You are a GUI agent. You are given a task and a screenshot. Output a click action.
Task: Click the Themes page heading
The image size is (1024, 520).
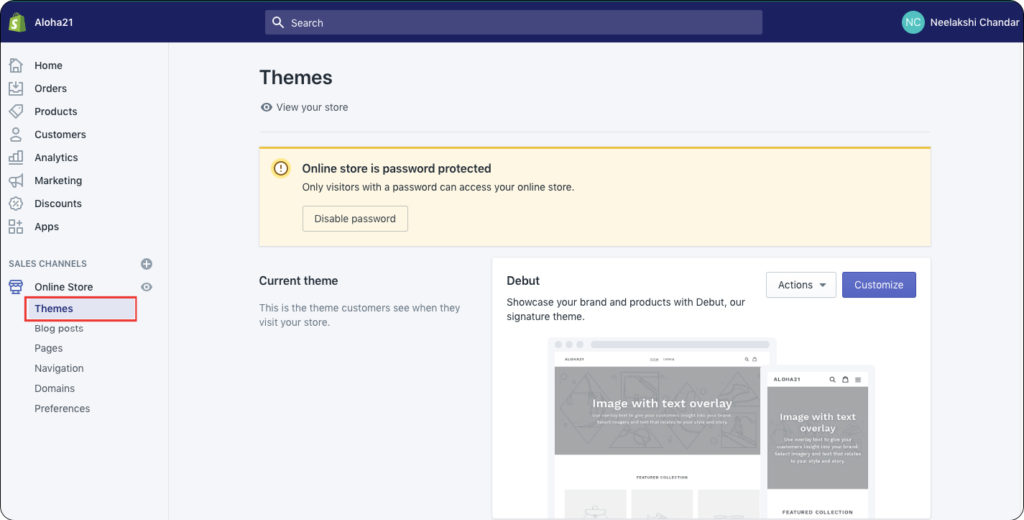click(x=296, y=77)
